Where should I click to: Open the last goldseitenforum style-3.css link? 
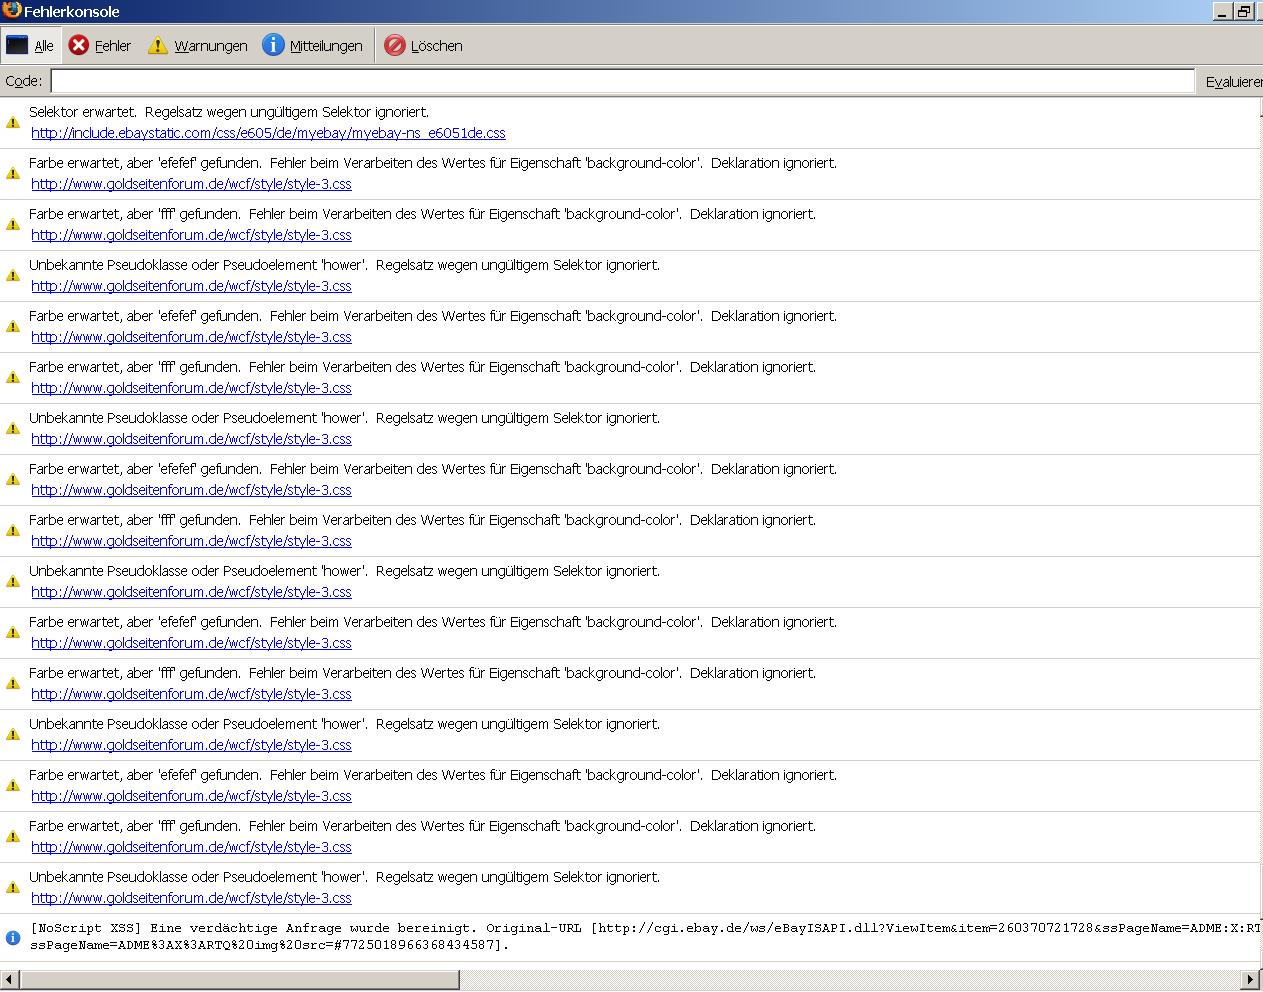tap(191, 898)
